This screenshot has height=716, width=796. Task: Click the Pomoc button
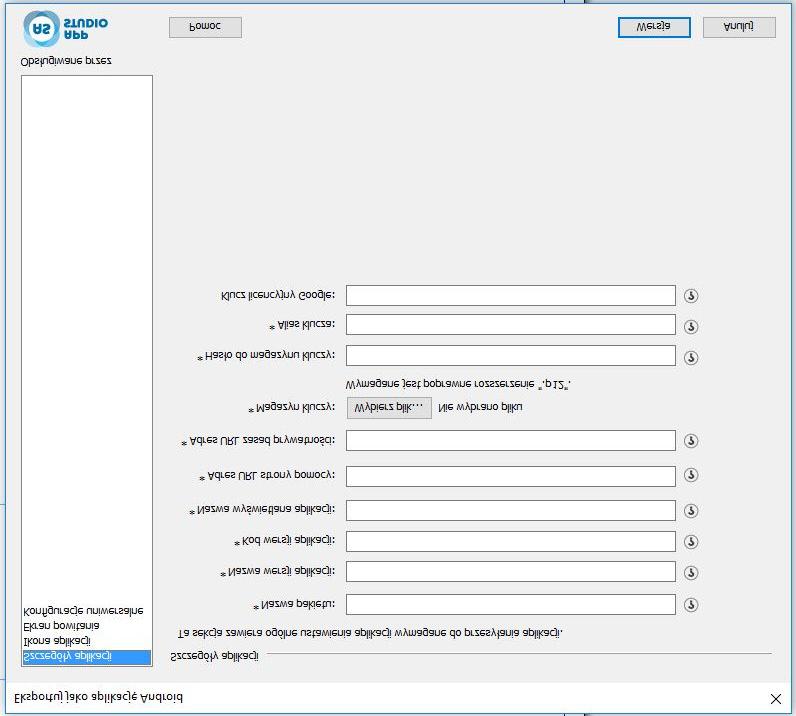click(x=205, y=27)
